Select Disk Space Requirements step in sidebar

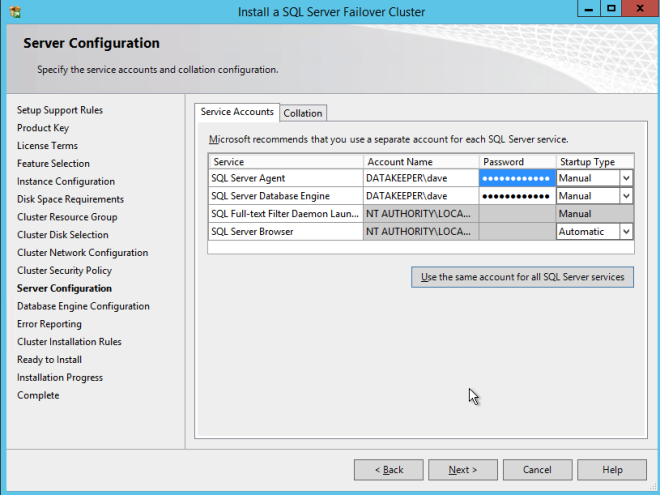[70, 199]
